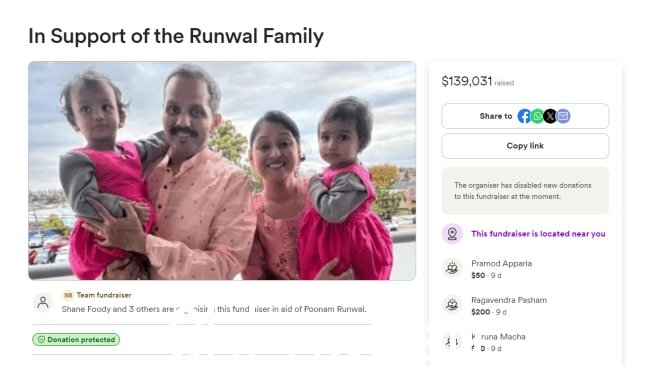The height and width of the screenshot is (366, 649).
Task: Share fundraiser via Facebook icon
Action: click(524, 116)
